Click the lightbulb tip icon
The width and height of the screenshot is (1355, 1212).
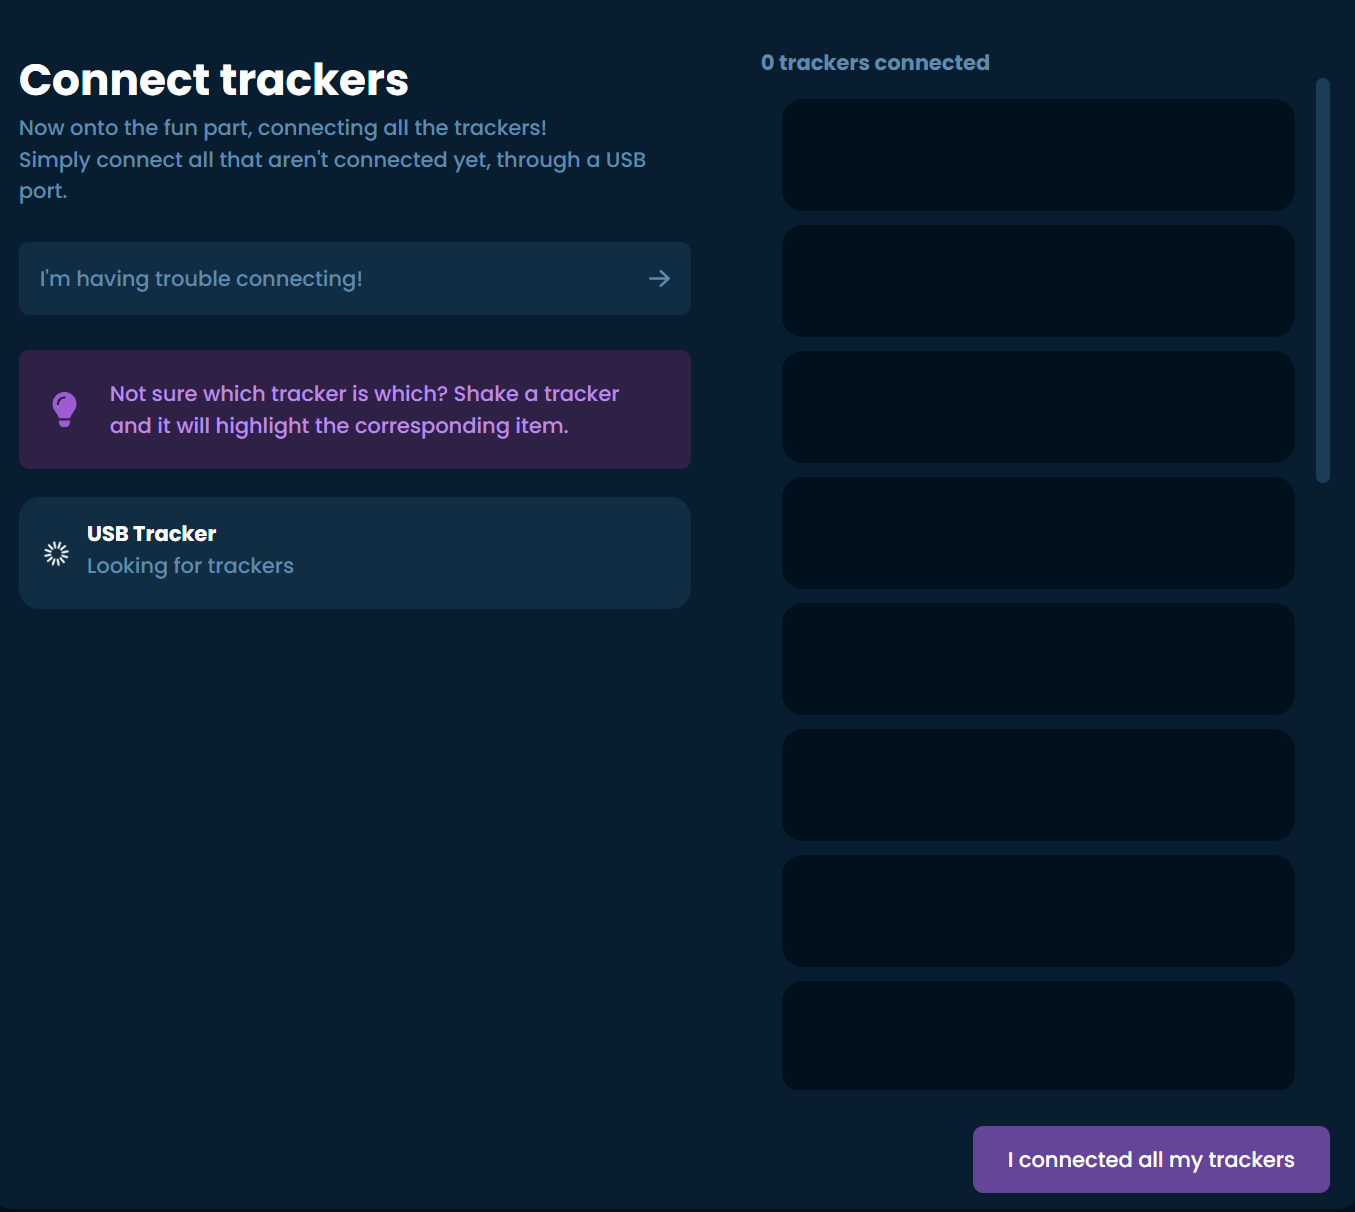[63, 409]
